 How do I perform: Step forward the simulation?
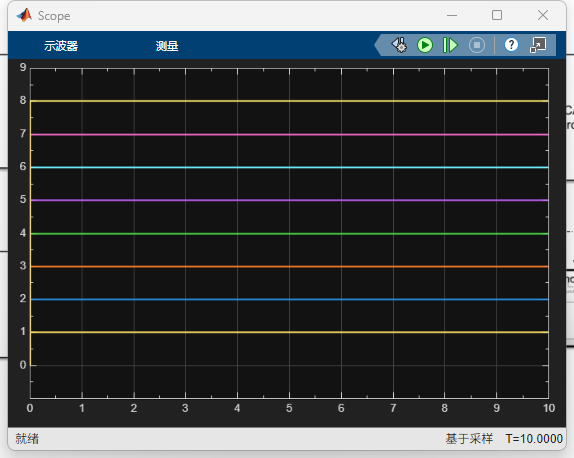pyautogui.click(x=450, y=45)
